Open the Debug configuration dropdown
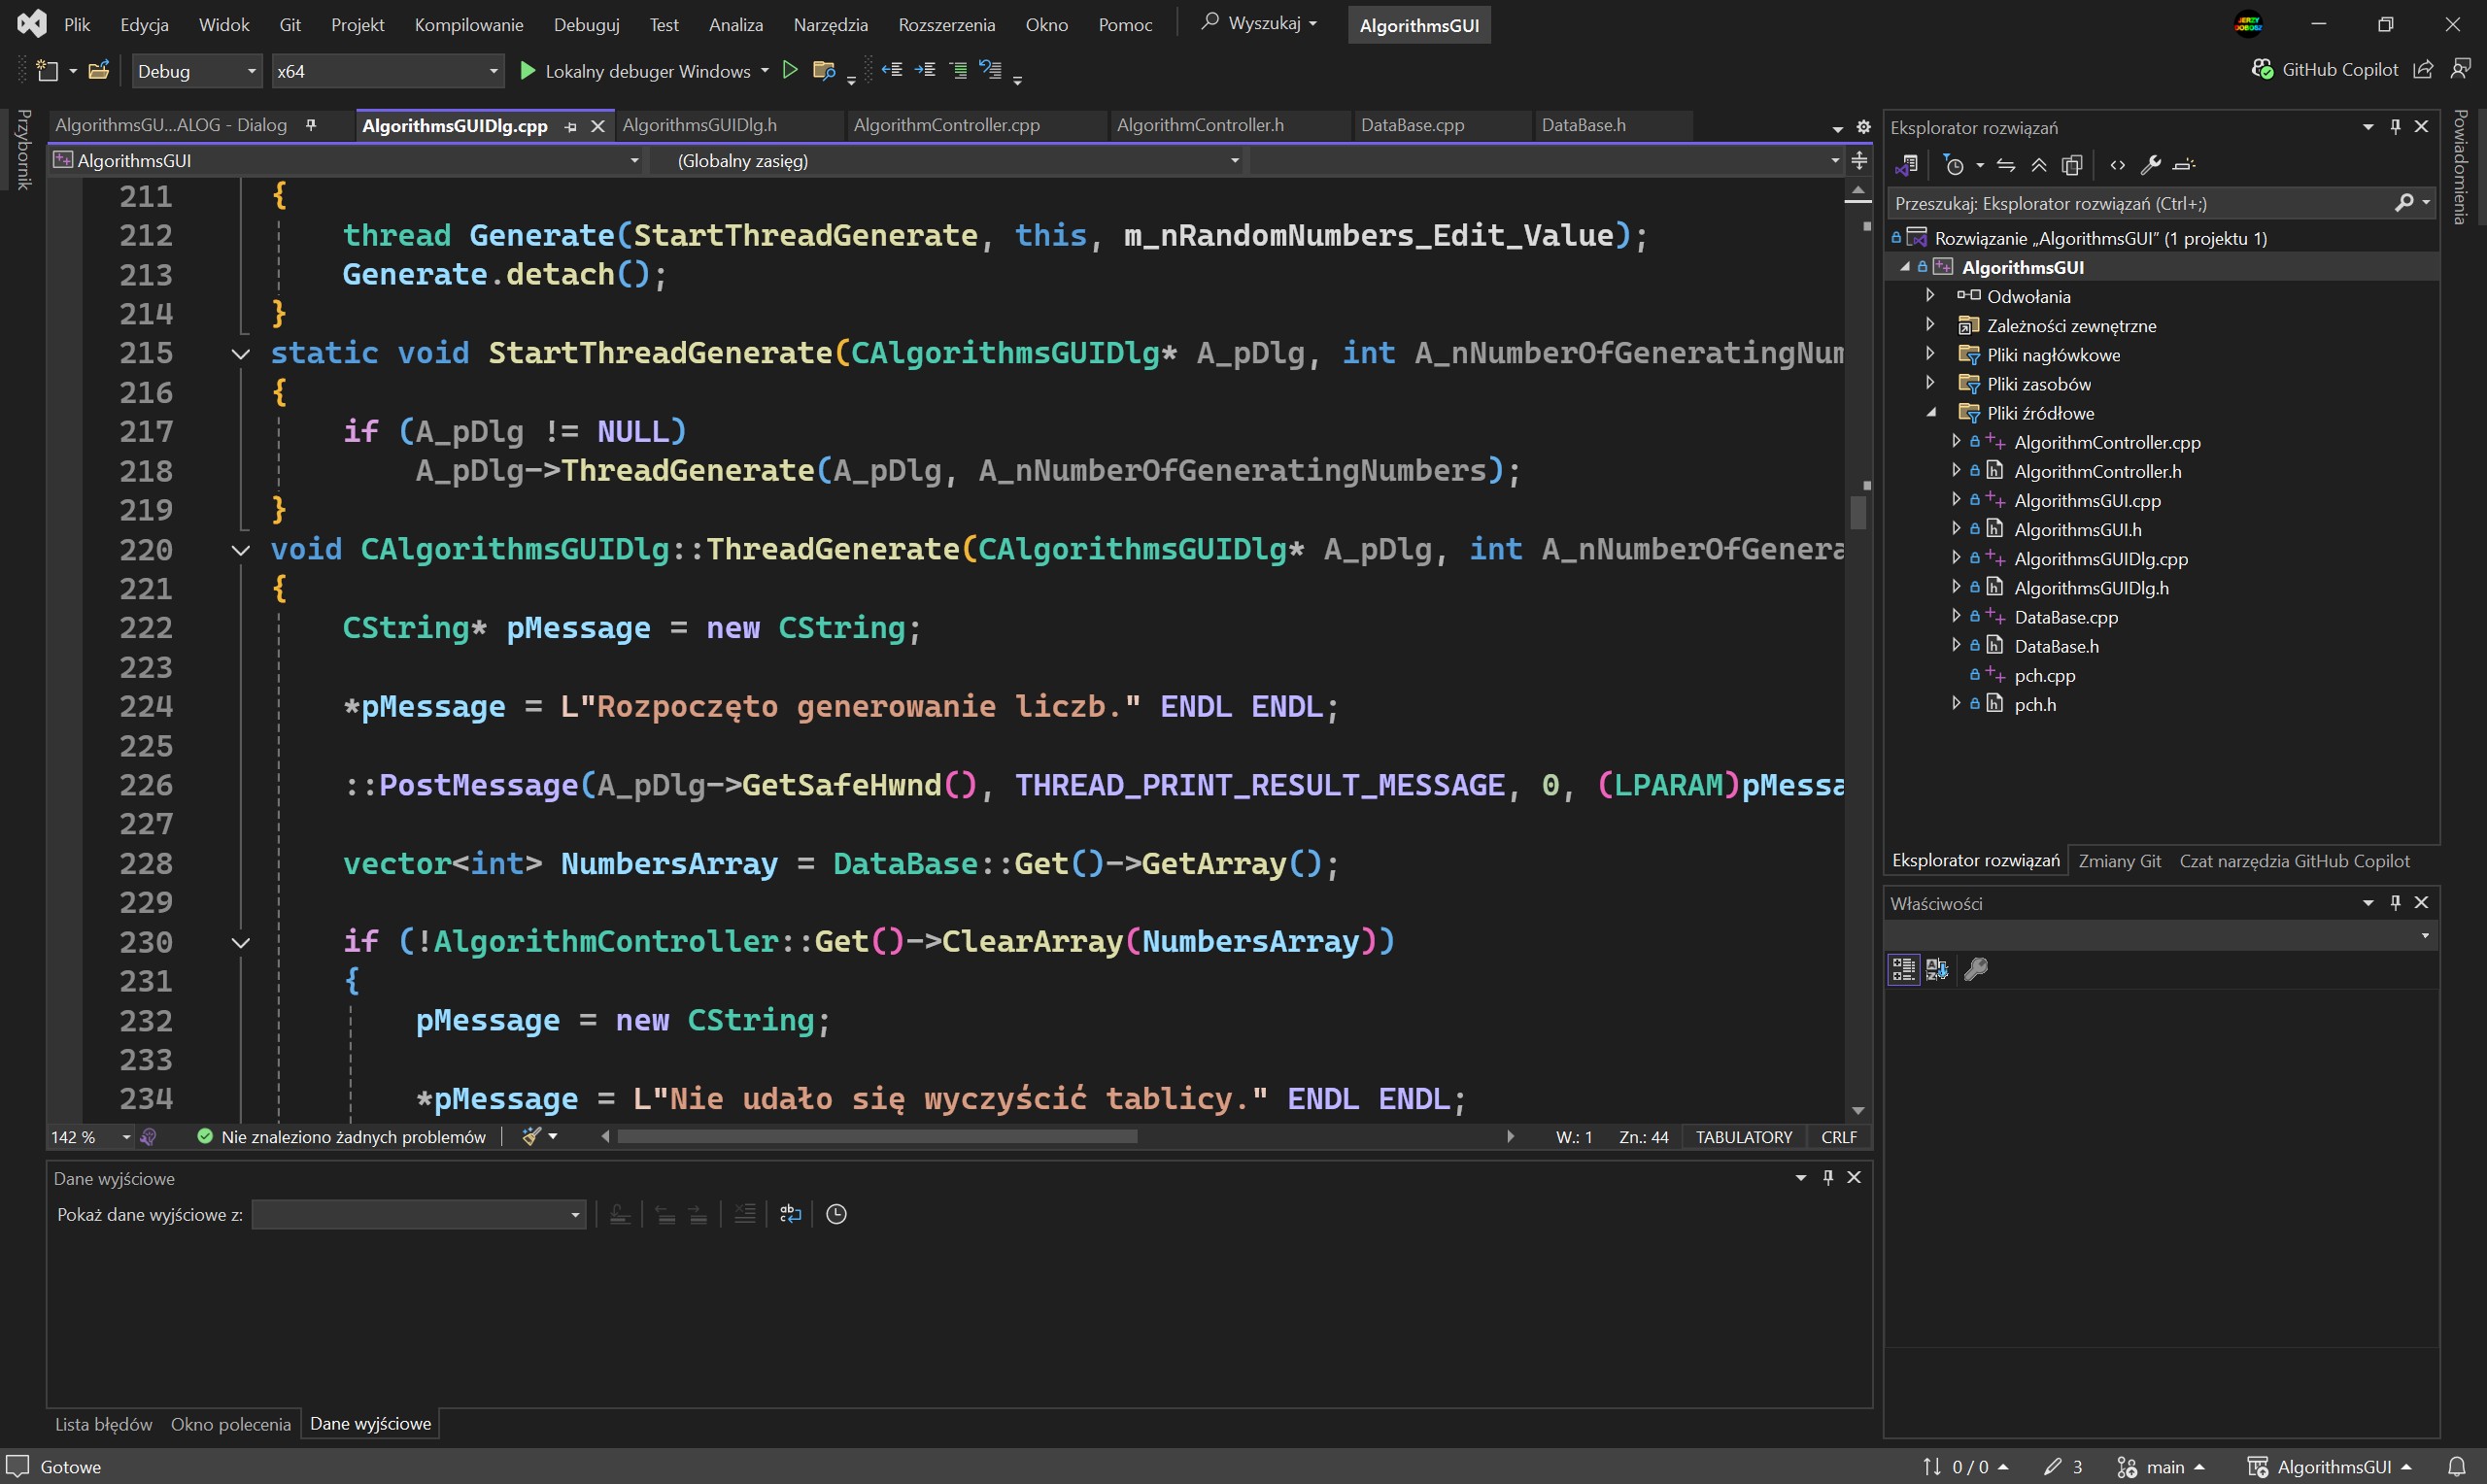The width and height of the screenshot is (2487, 1484). (x=197, y=71)
